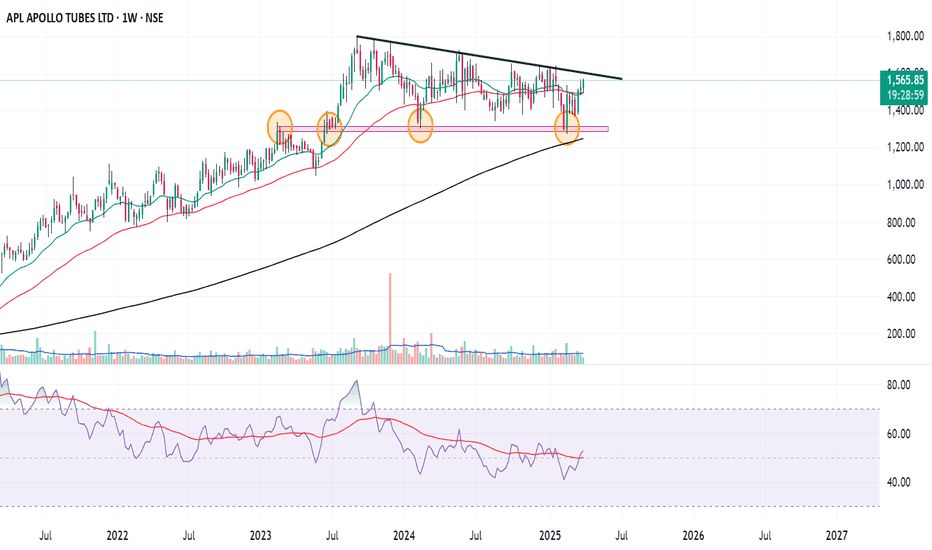Click the 2026 label on time axis
Screen dimensions: 932x550
[693, 536]
